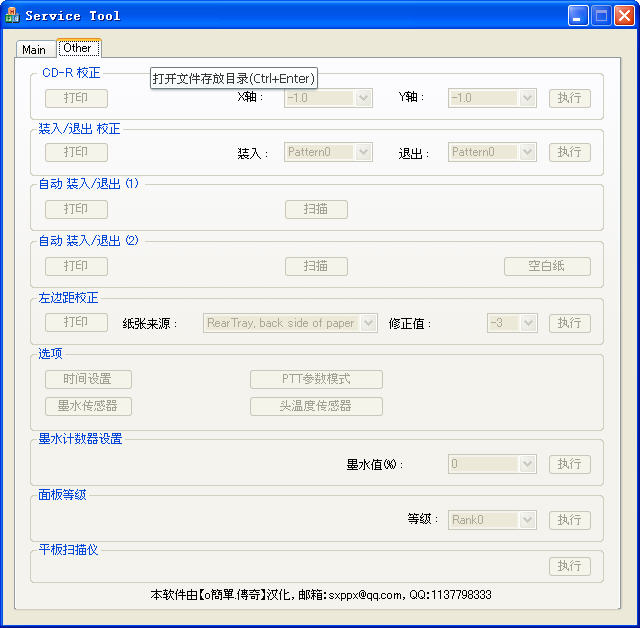Expand the 墨水值(%) dropdown
This screenshot has height=628, width=640.
click(x=528, y=464)
